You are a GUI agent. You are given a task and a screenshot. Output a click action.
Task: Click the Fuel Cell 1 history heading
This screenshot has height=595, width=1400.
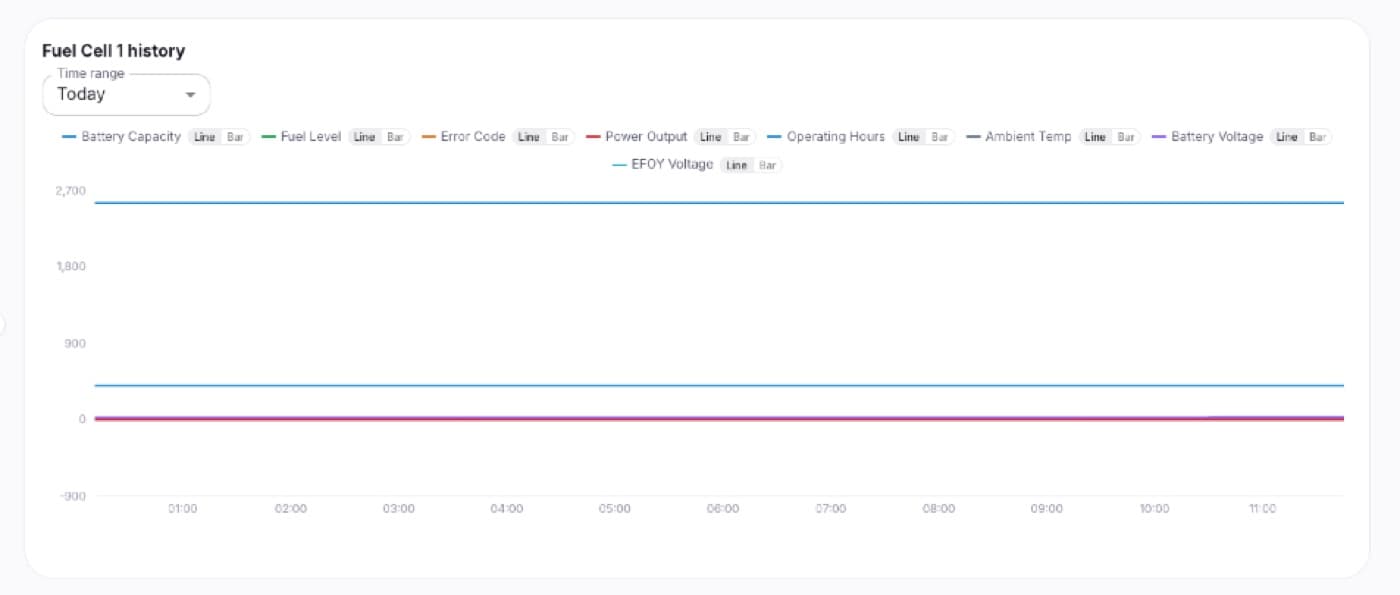point(113,51)
